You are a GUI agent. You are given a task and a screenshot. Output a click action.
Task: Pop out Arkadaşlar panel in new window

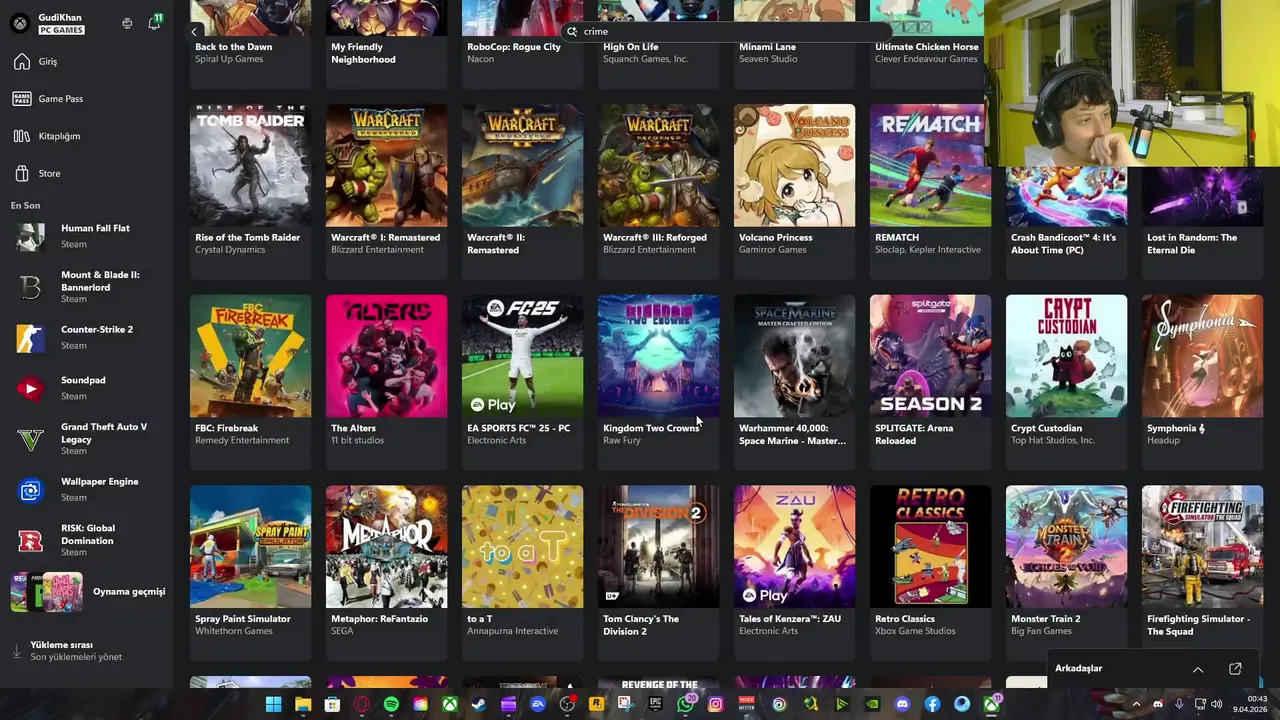pos(1235,669)
